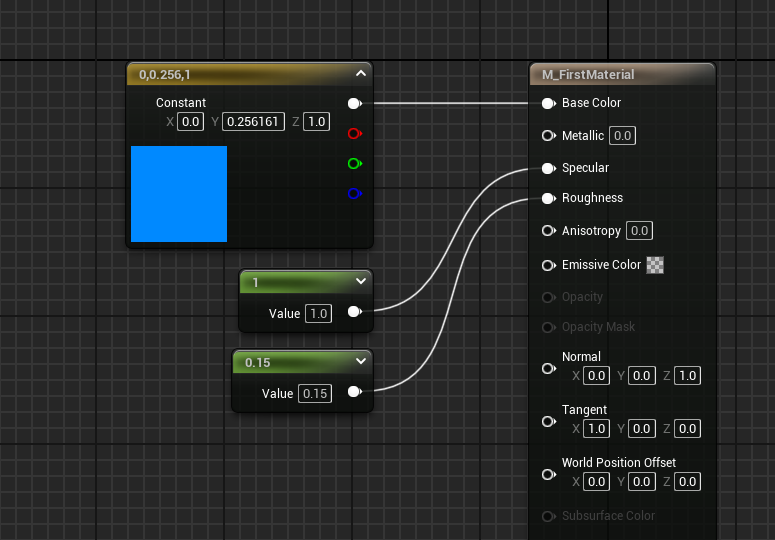Expand the chevron on the 0.15 node
This screenshot has width=775, height=540.
[x=361, y=361]
